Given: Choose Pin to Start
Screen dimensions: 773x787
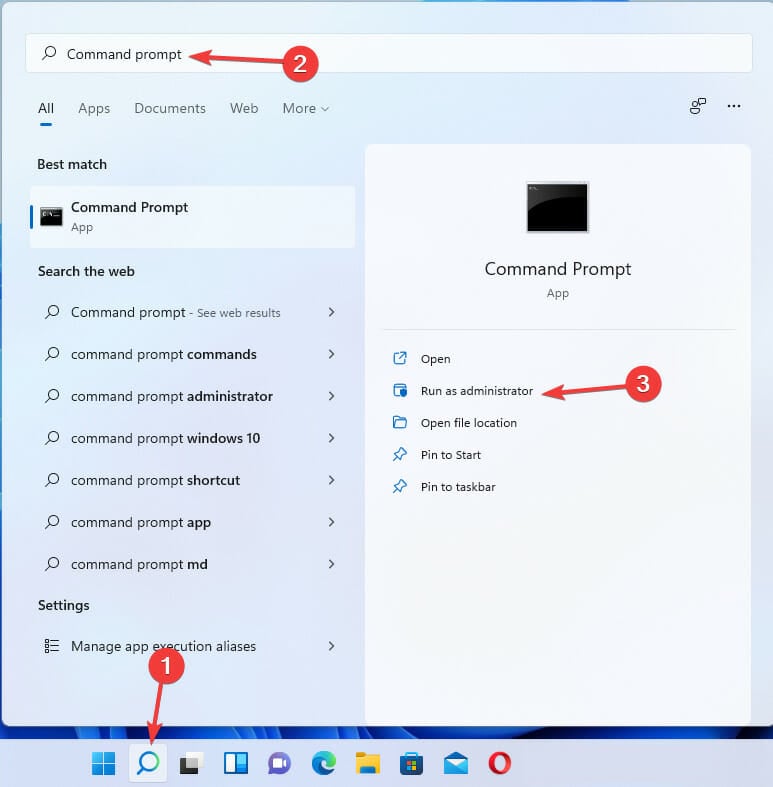Looking at the screenshot, I should tap(451, 455).
